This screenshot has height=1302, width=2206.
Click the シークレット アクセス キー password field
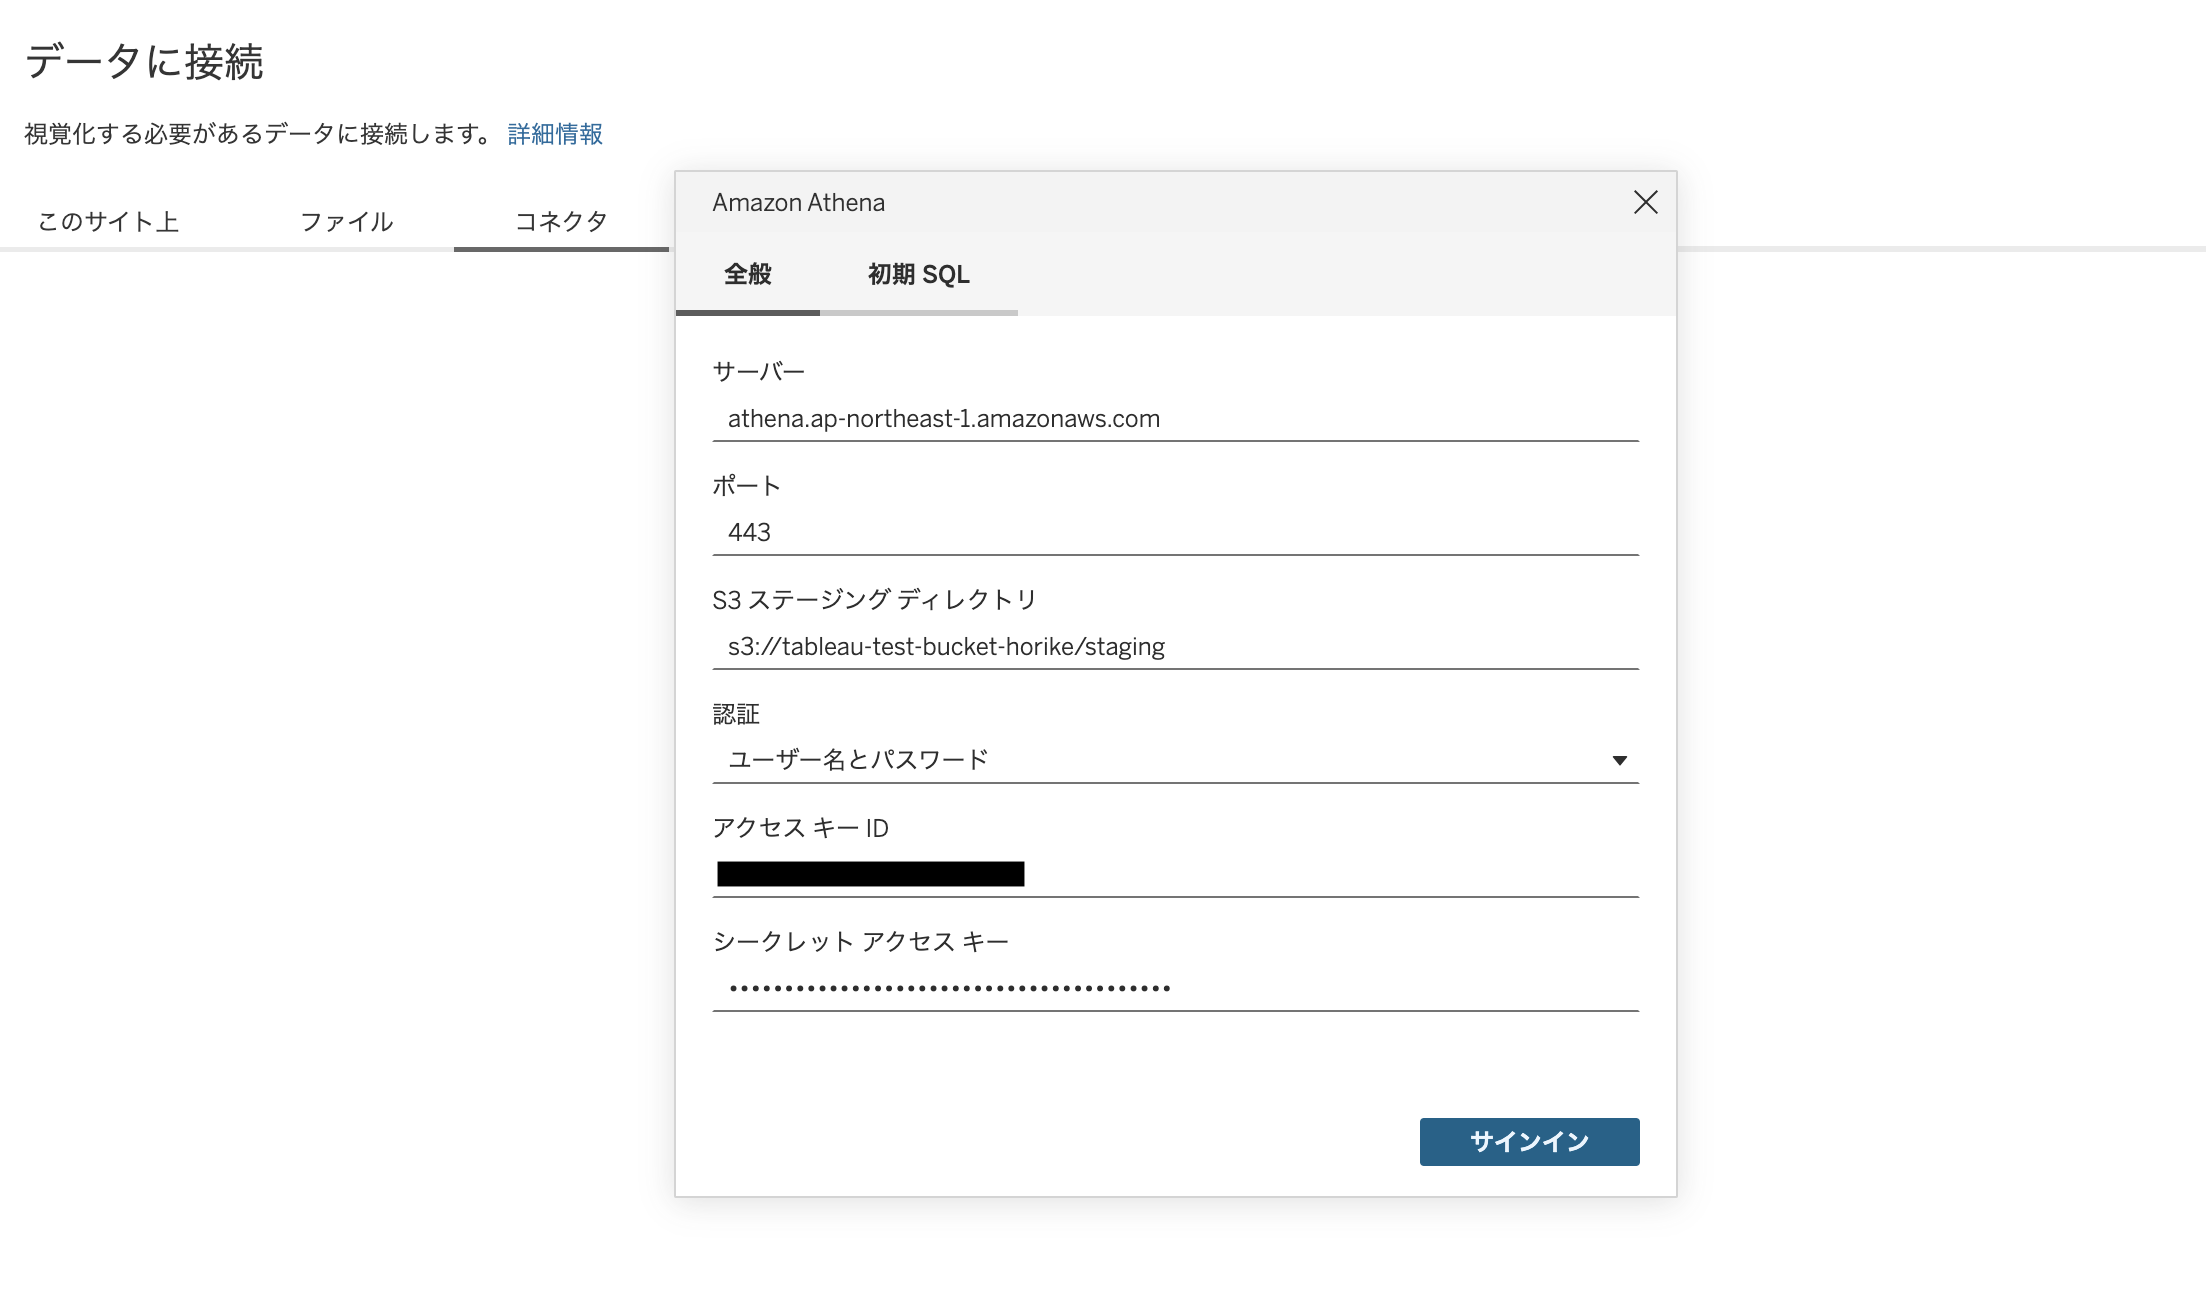point(1175,988)
